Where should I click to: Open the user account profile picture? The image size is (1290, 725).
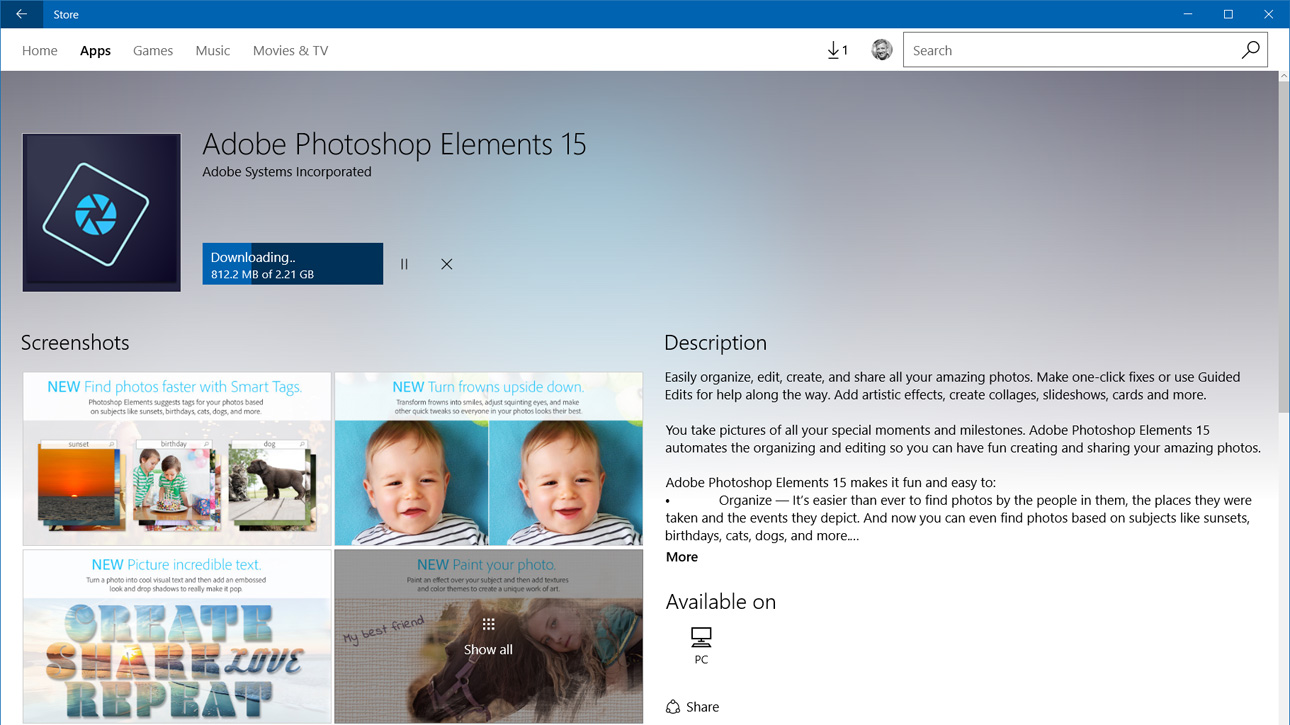point(881,49)
